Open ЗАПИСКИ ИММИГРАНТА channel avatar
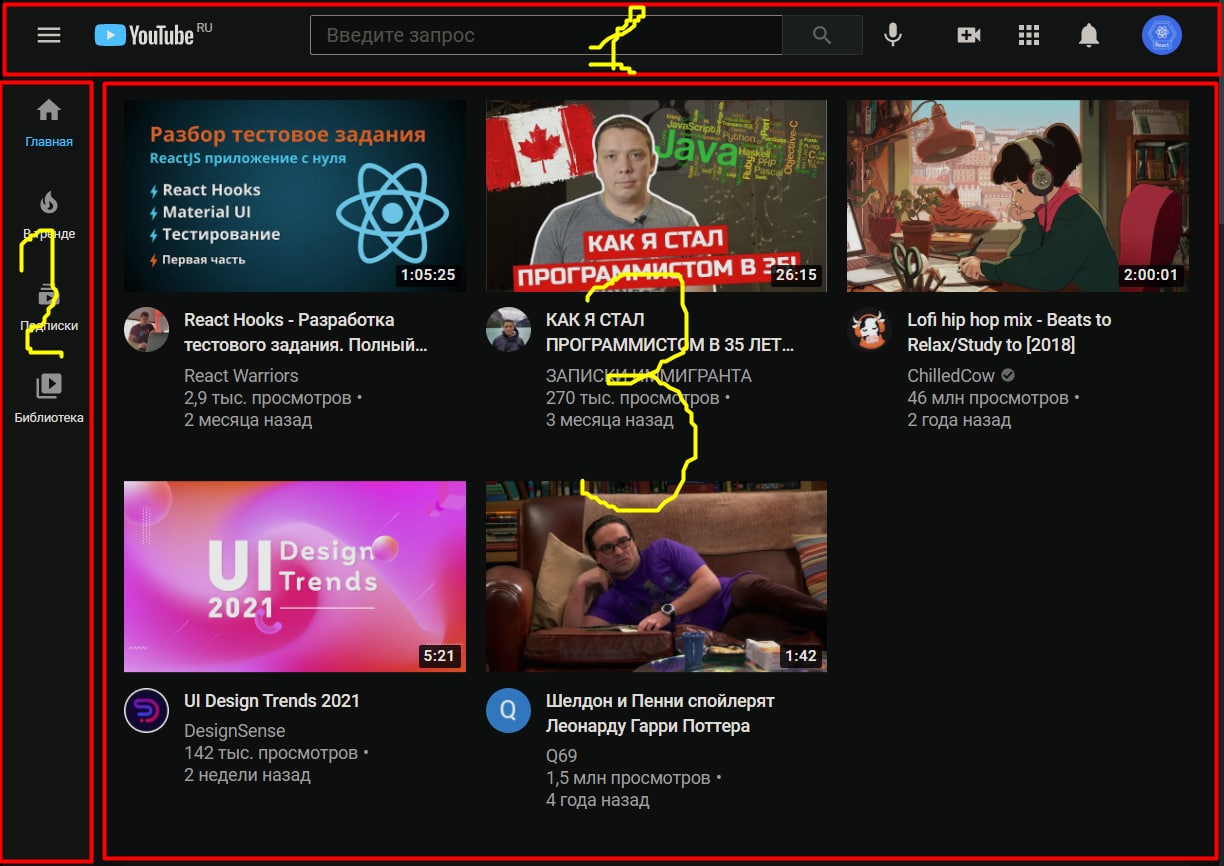 click(508, 329)
